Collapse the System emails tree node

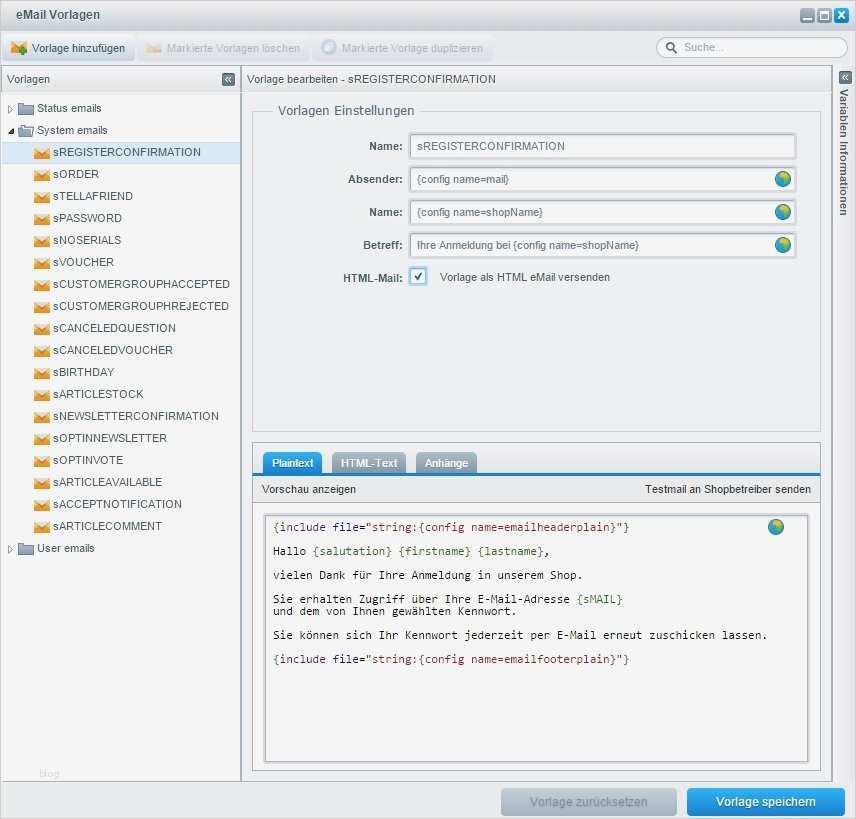11,131
